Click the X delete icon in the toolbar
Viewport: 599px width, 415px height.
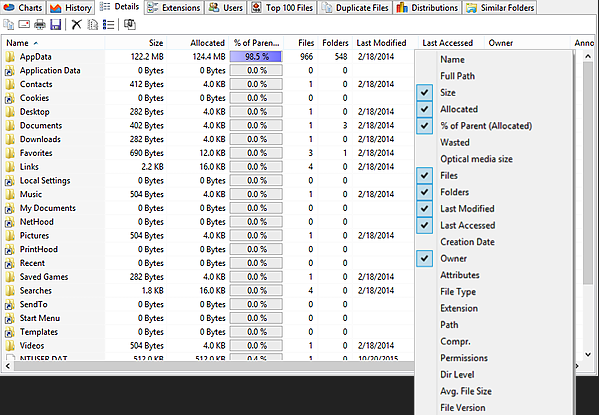point(76,25)
